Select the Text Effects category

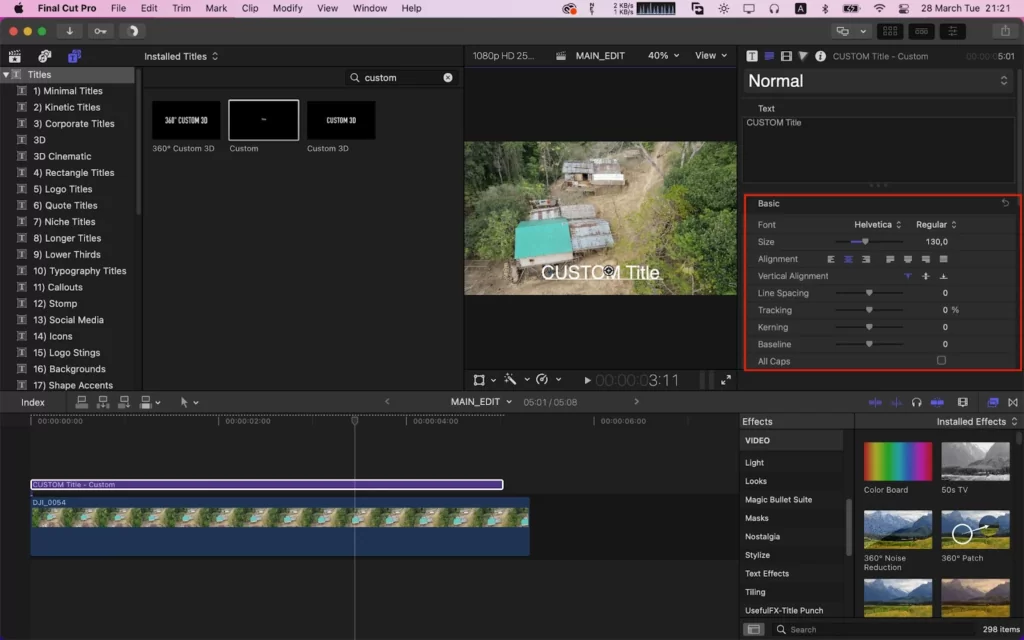click(767, 573)
